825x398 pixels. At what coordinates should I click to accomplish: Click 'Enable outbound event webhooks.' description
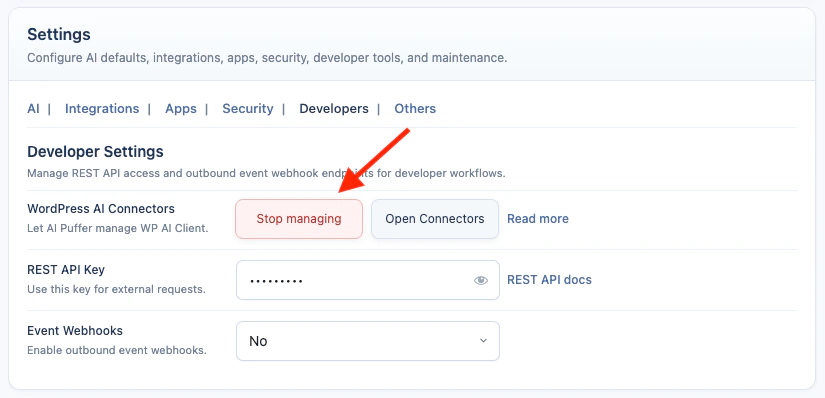(x=117, y=350)
